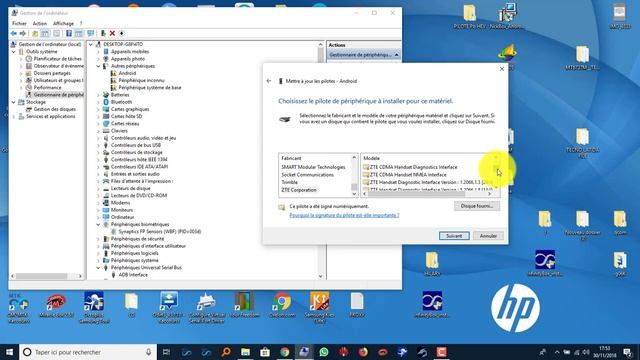640x360 pixels.
Task: Click the Suivant button
Action: [454, 236]
